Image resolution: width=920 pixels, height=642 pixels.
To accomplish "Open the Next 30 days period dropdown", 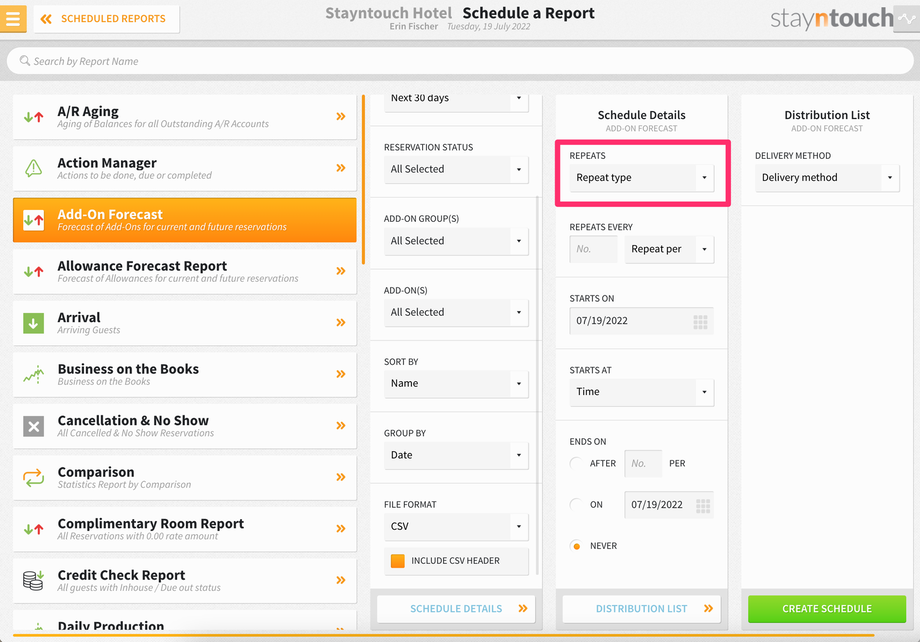I will 456,101.
